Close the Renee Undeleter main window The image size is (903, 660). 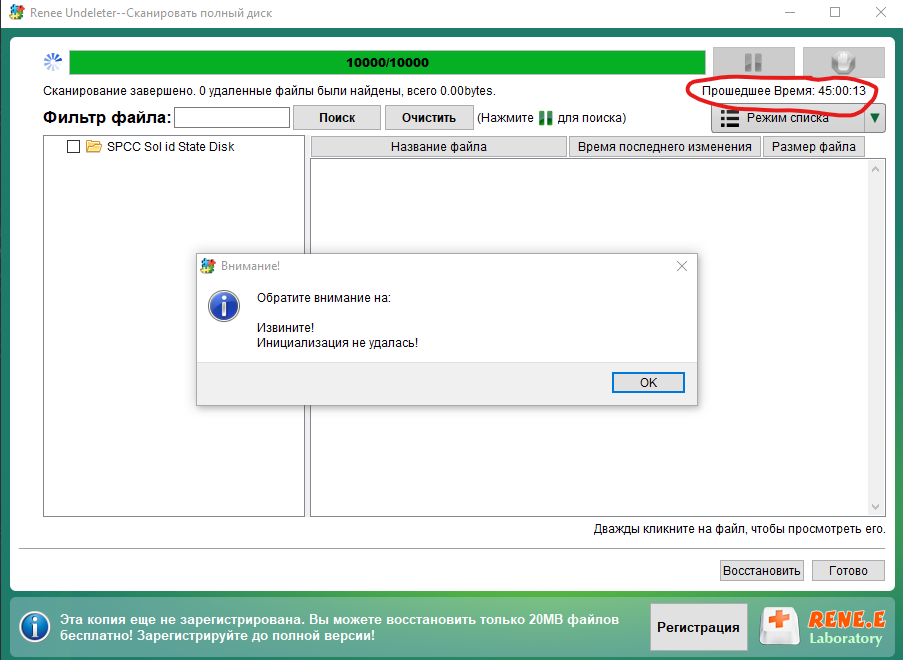click(x=881, y=12)
